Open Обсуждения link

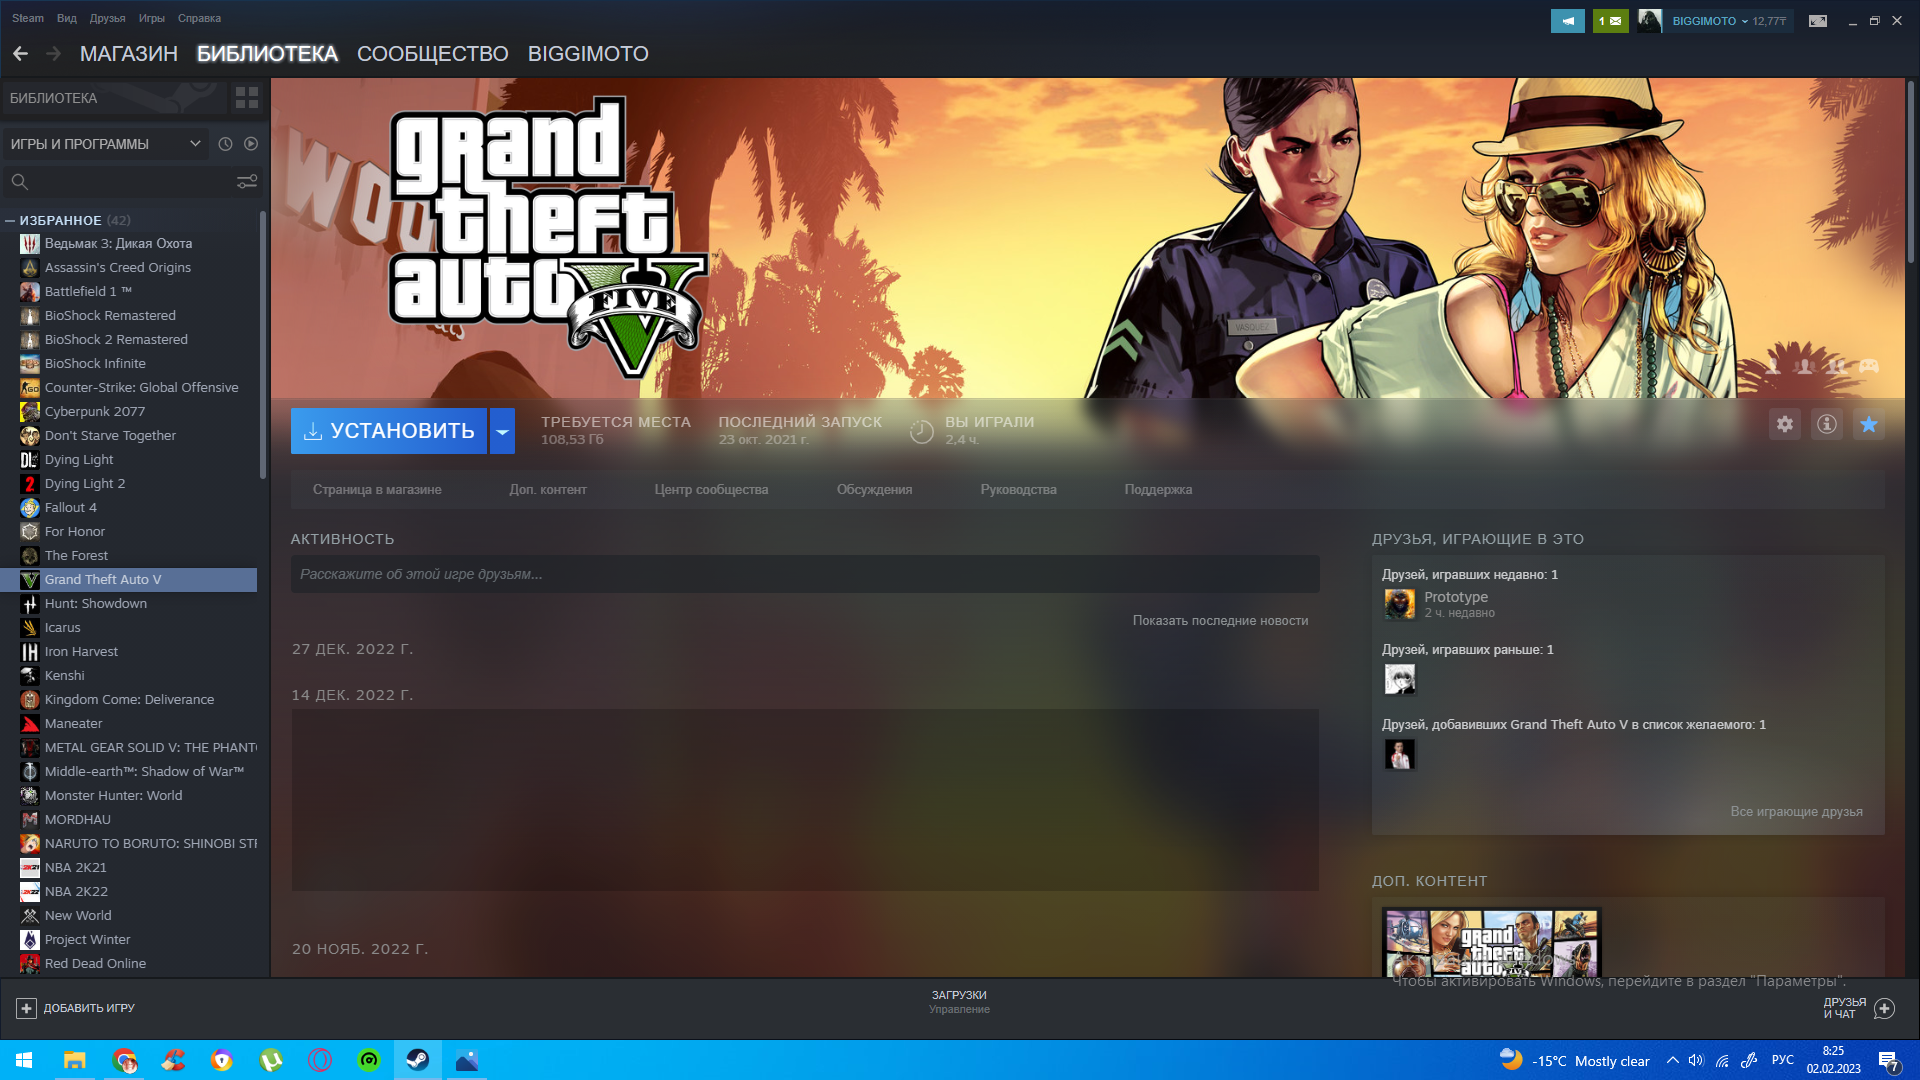click(874, 490)
